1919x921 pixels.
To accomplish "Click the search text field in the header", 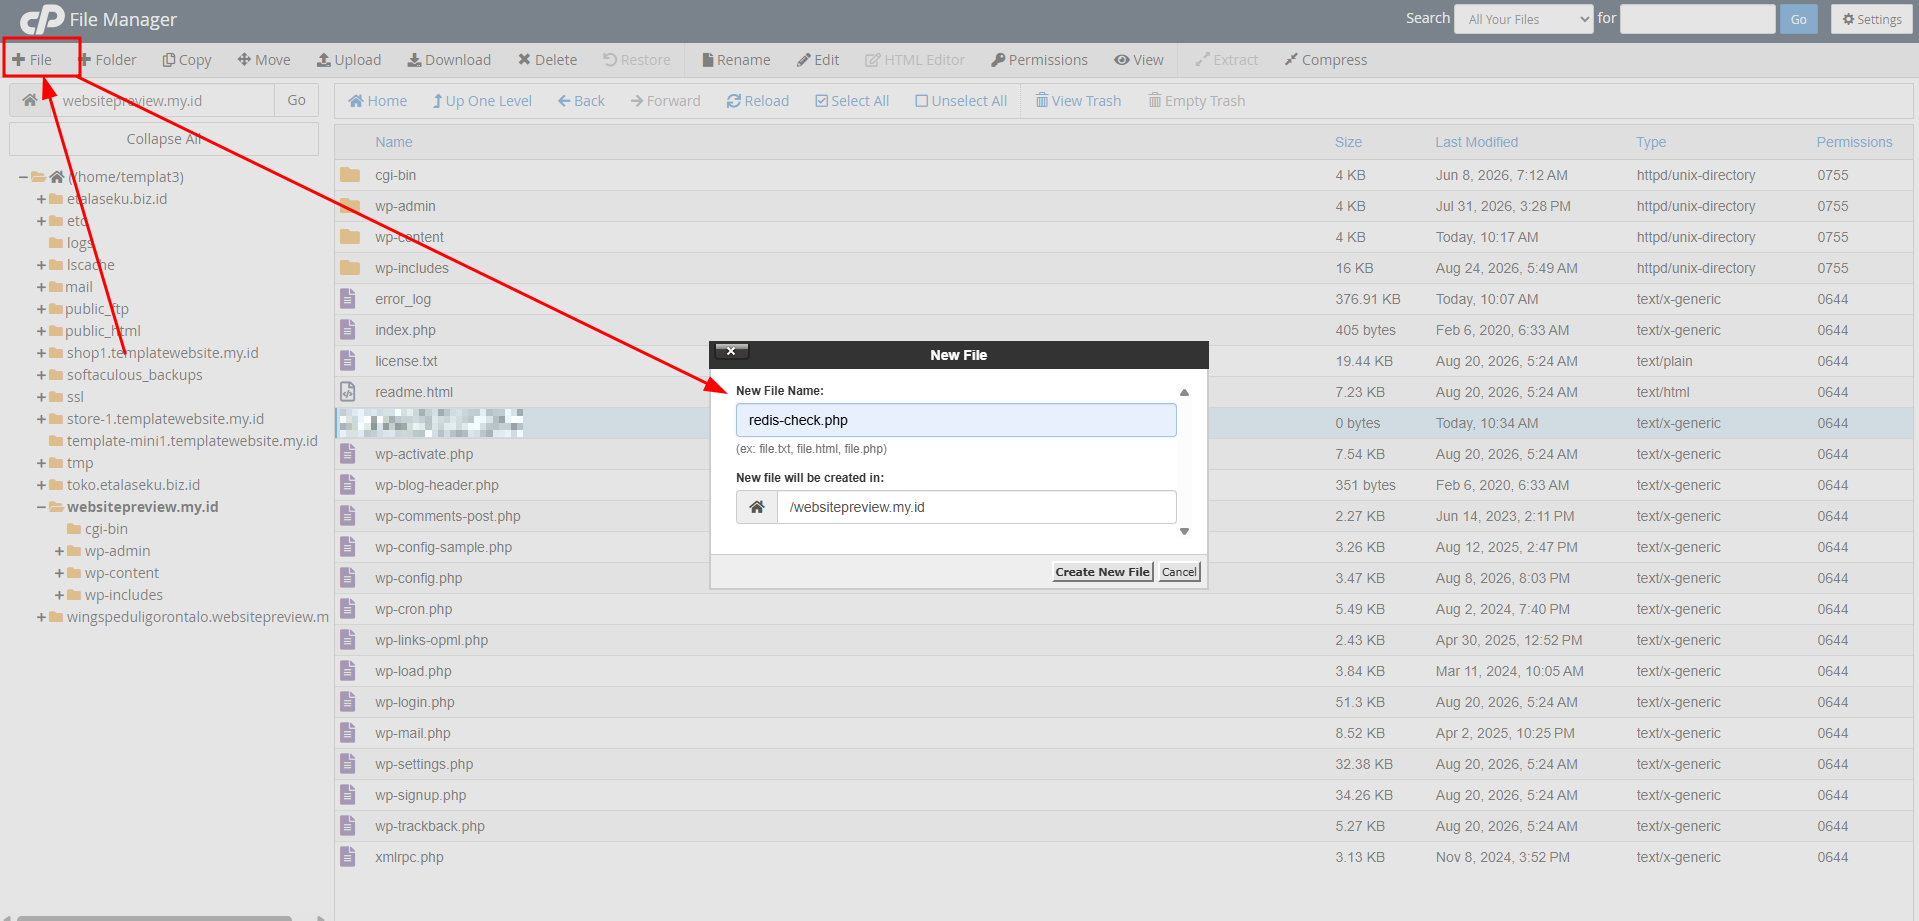I will tap(1698, 19).
